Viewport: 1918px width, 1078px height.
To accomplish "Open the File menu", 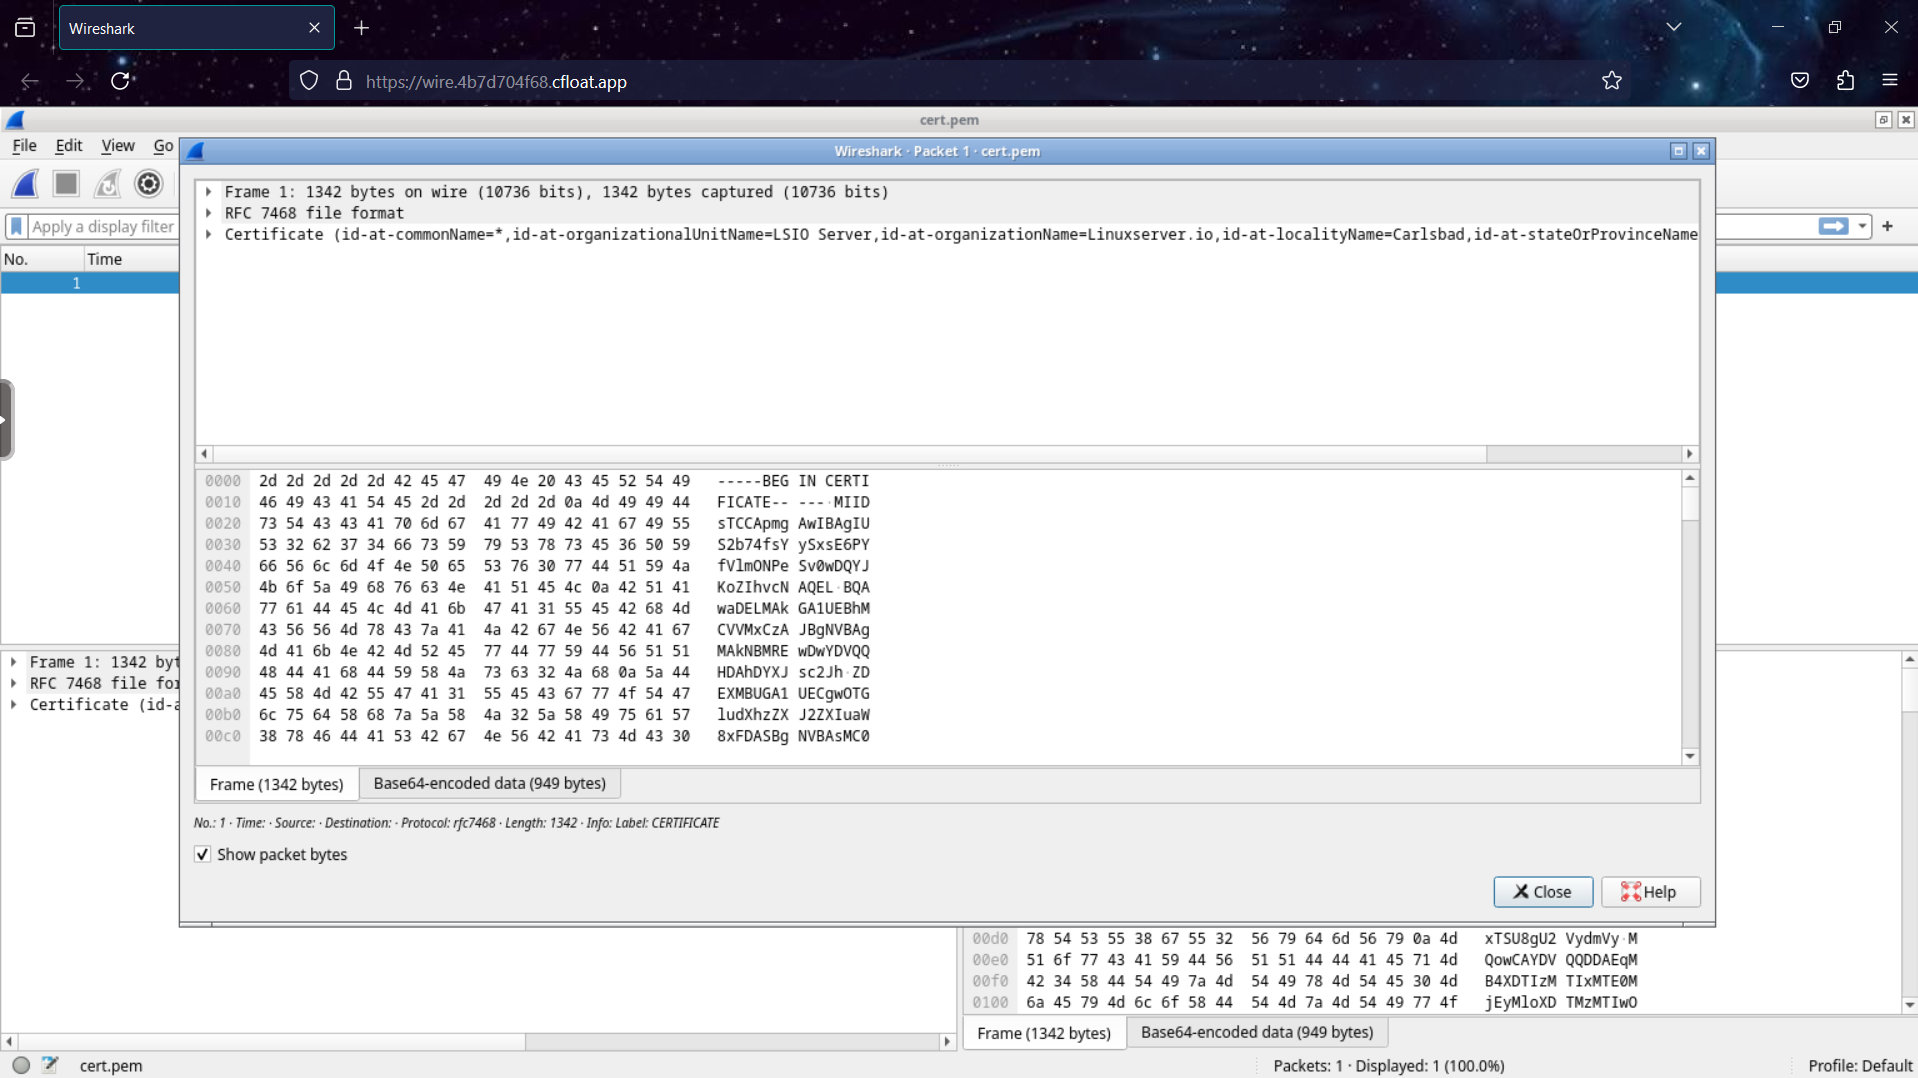I will (24, 146).
